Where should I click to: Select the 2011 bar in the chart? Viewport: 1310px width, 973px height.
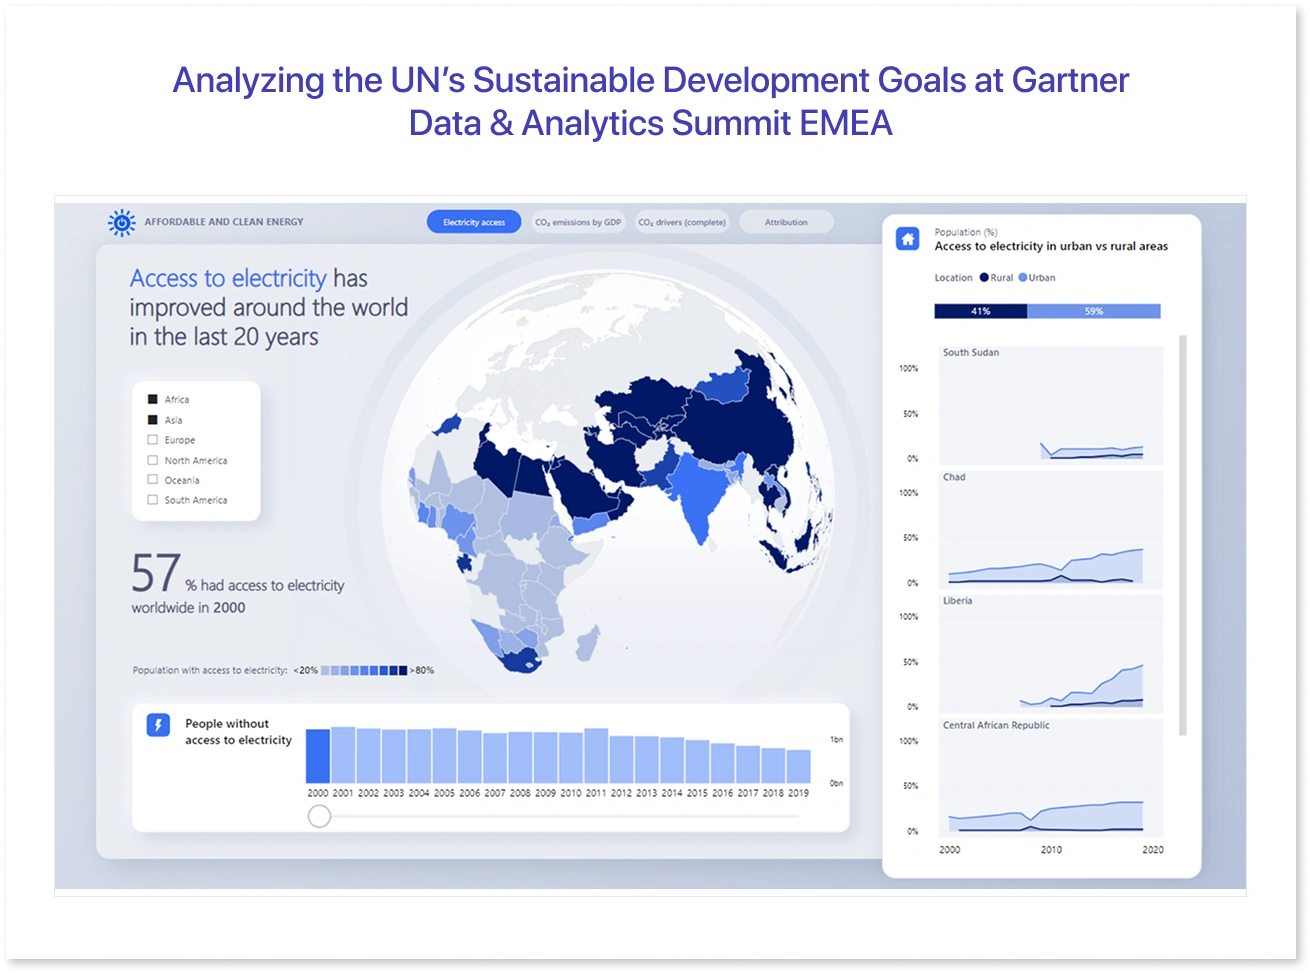point(596,755)
